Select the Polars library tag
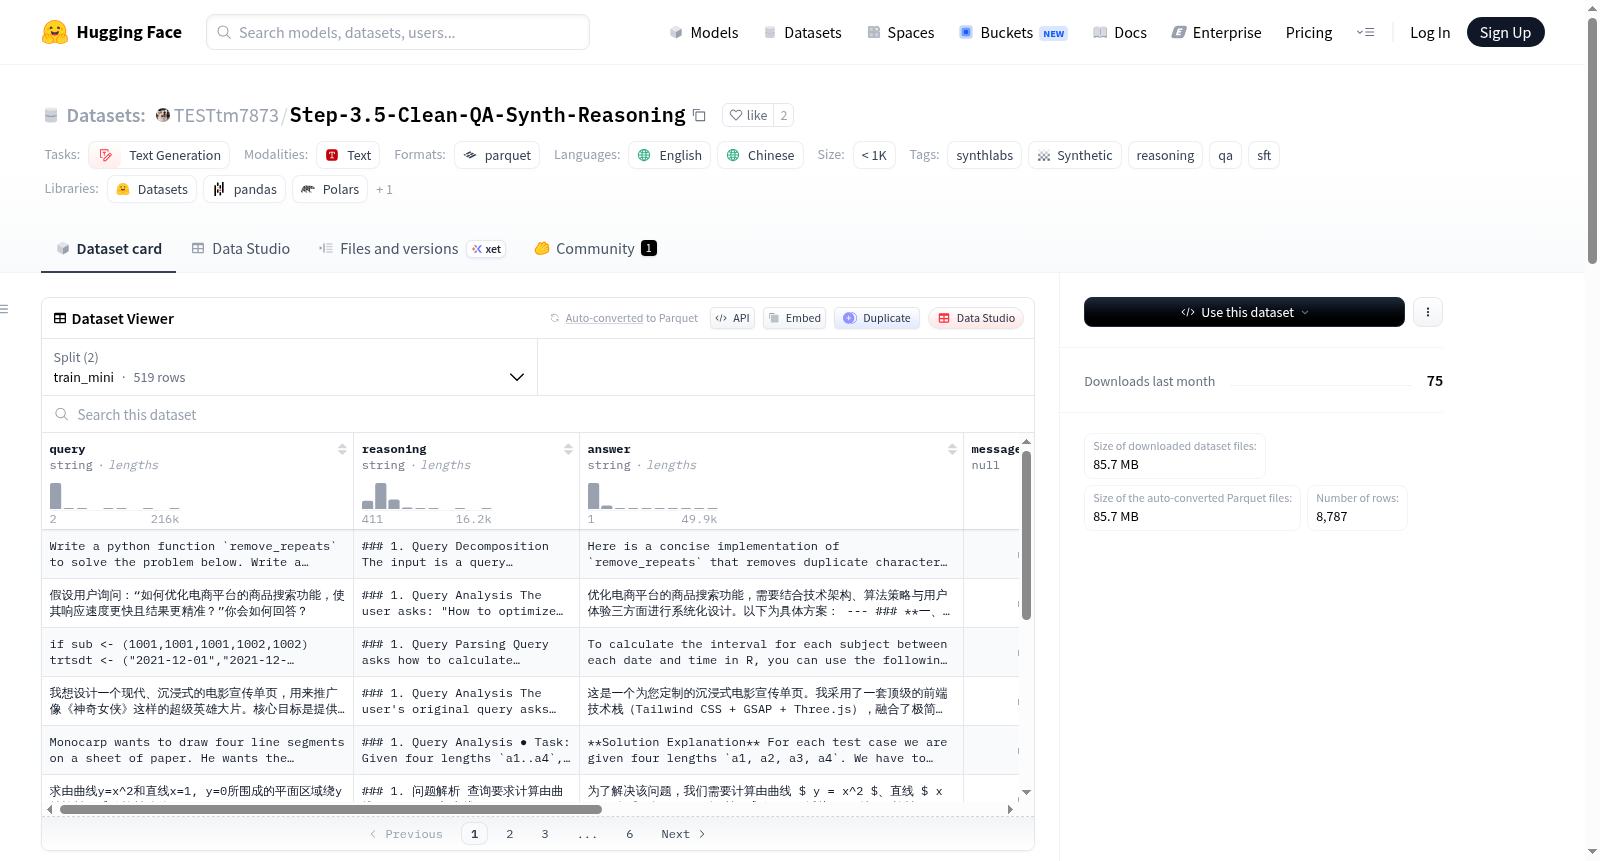1600x861 pixels. pyautogui.click(x=330, y=189)
